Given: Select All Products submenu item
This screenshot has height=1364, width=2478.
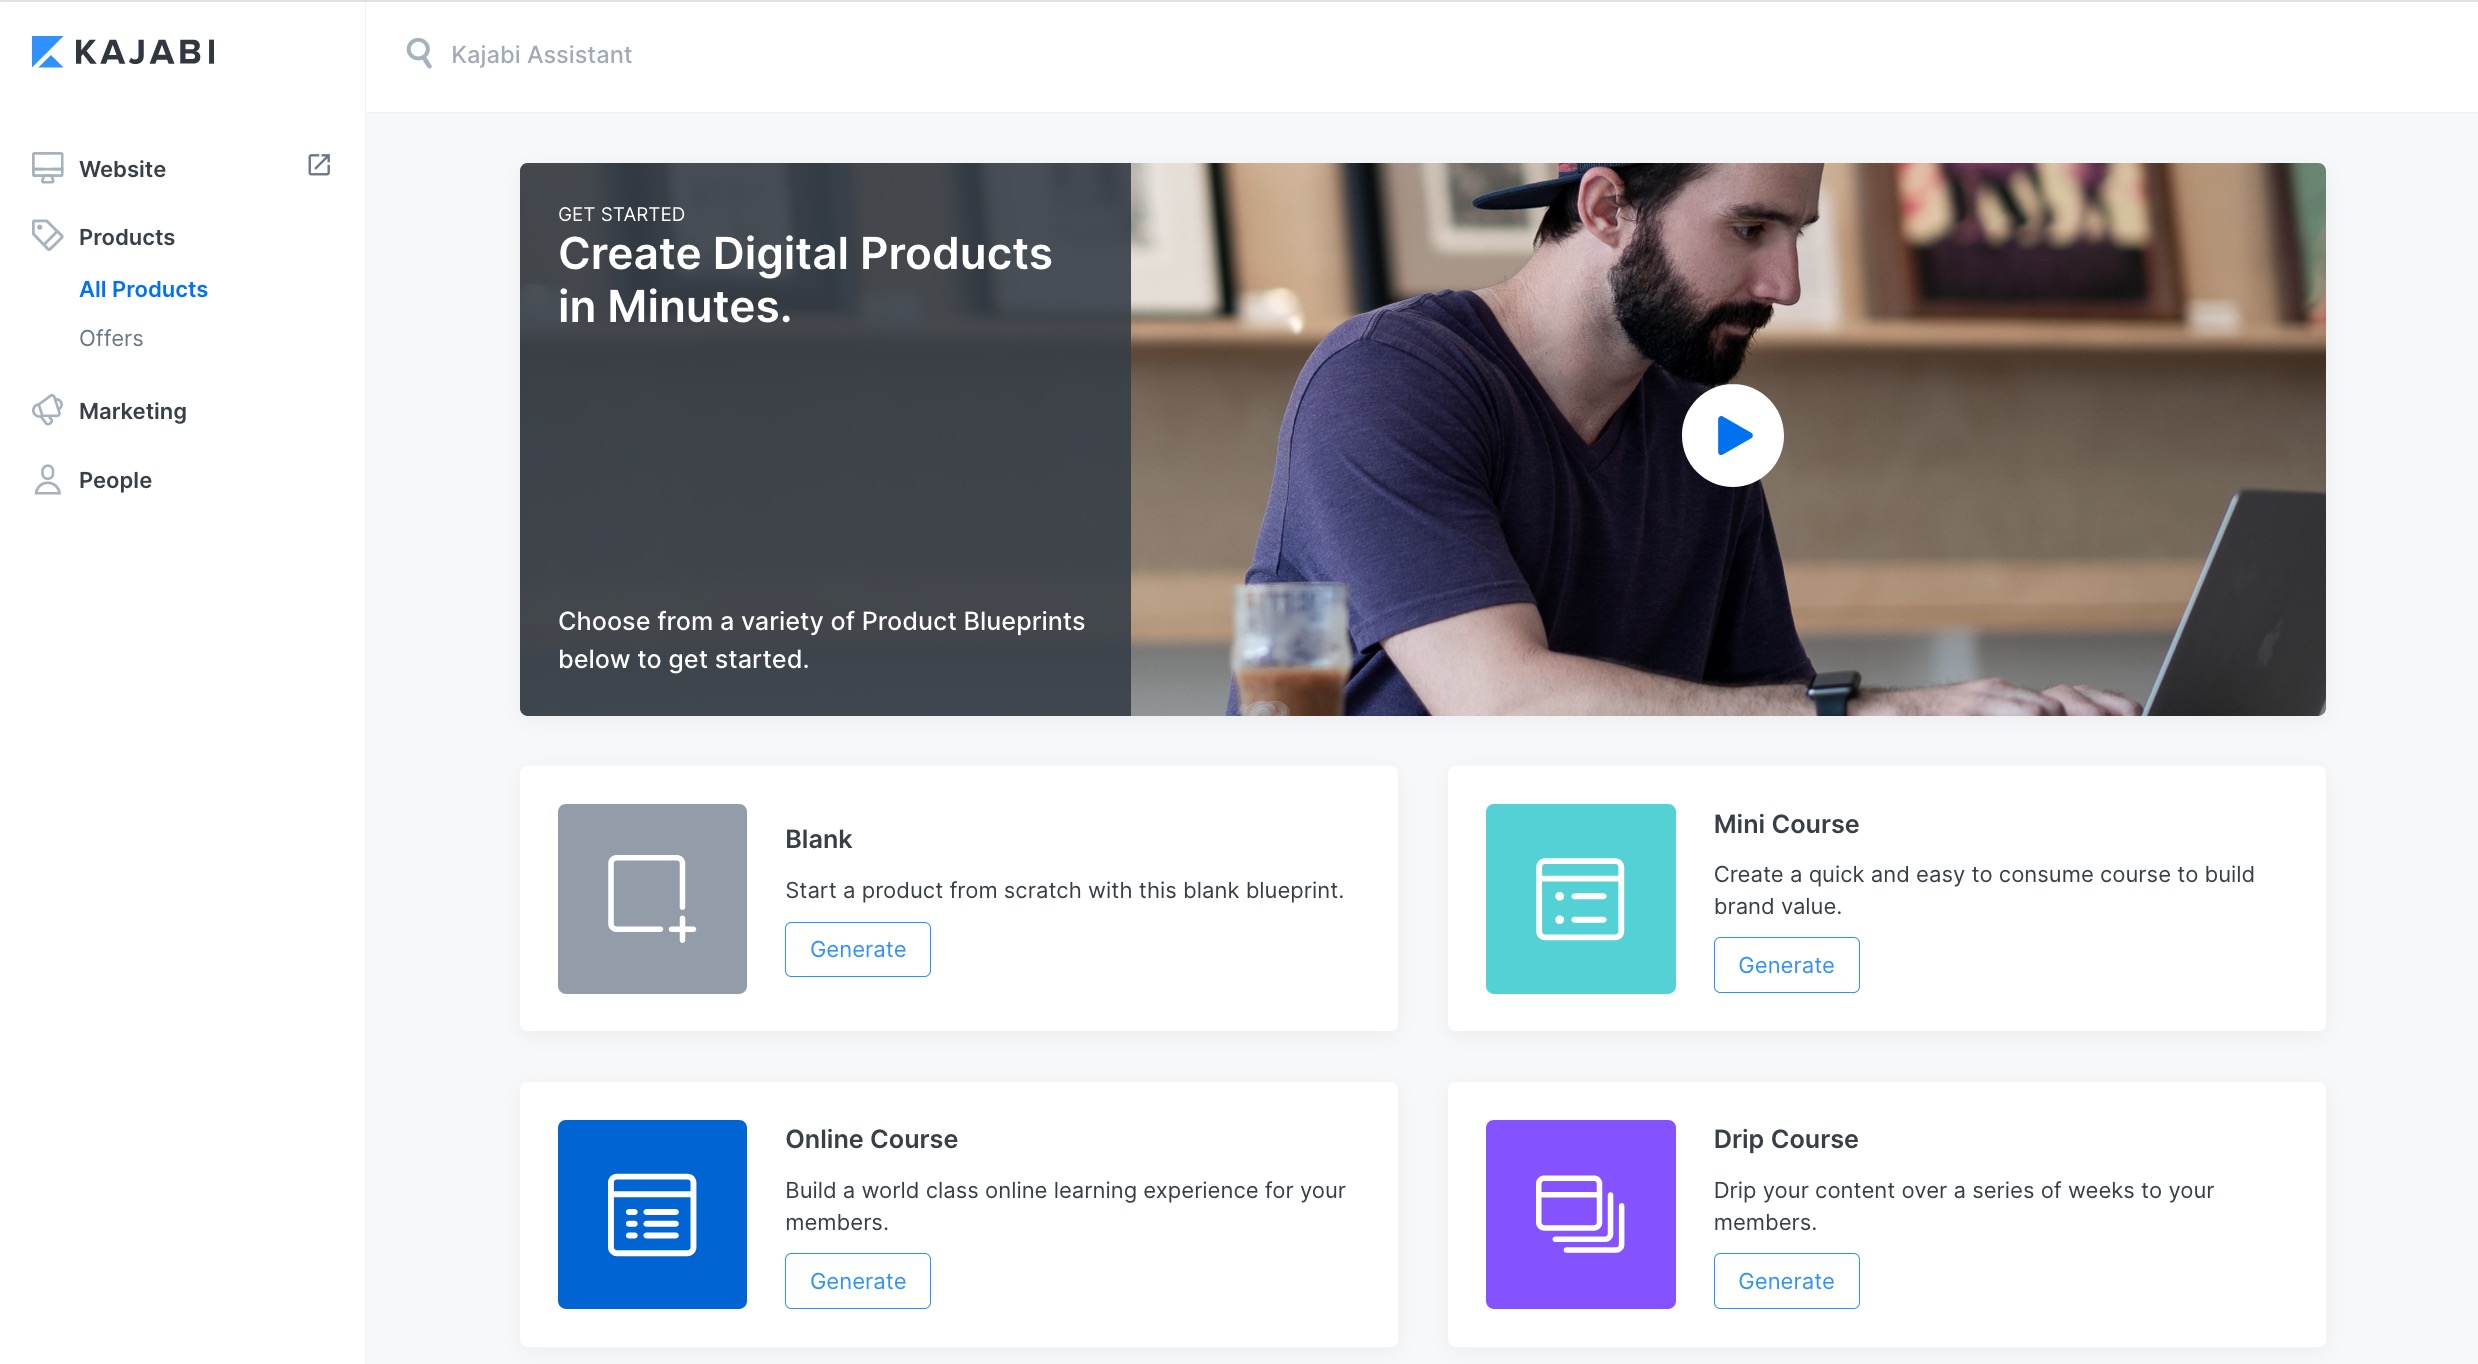Looking at the screenshot, I should tap(143, 289).
